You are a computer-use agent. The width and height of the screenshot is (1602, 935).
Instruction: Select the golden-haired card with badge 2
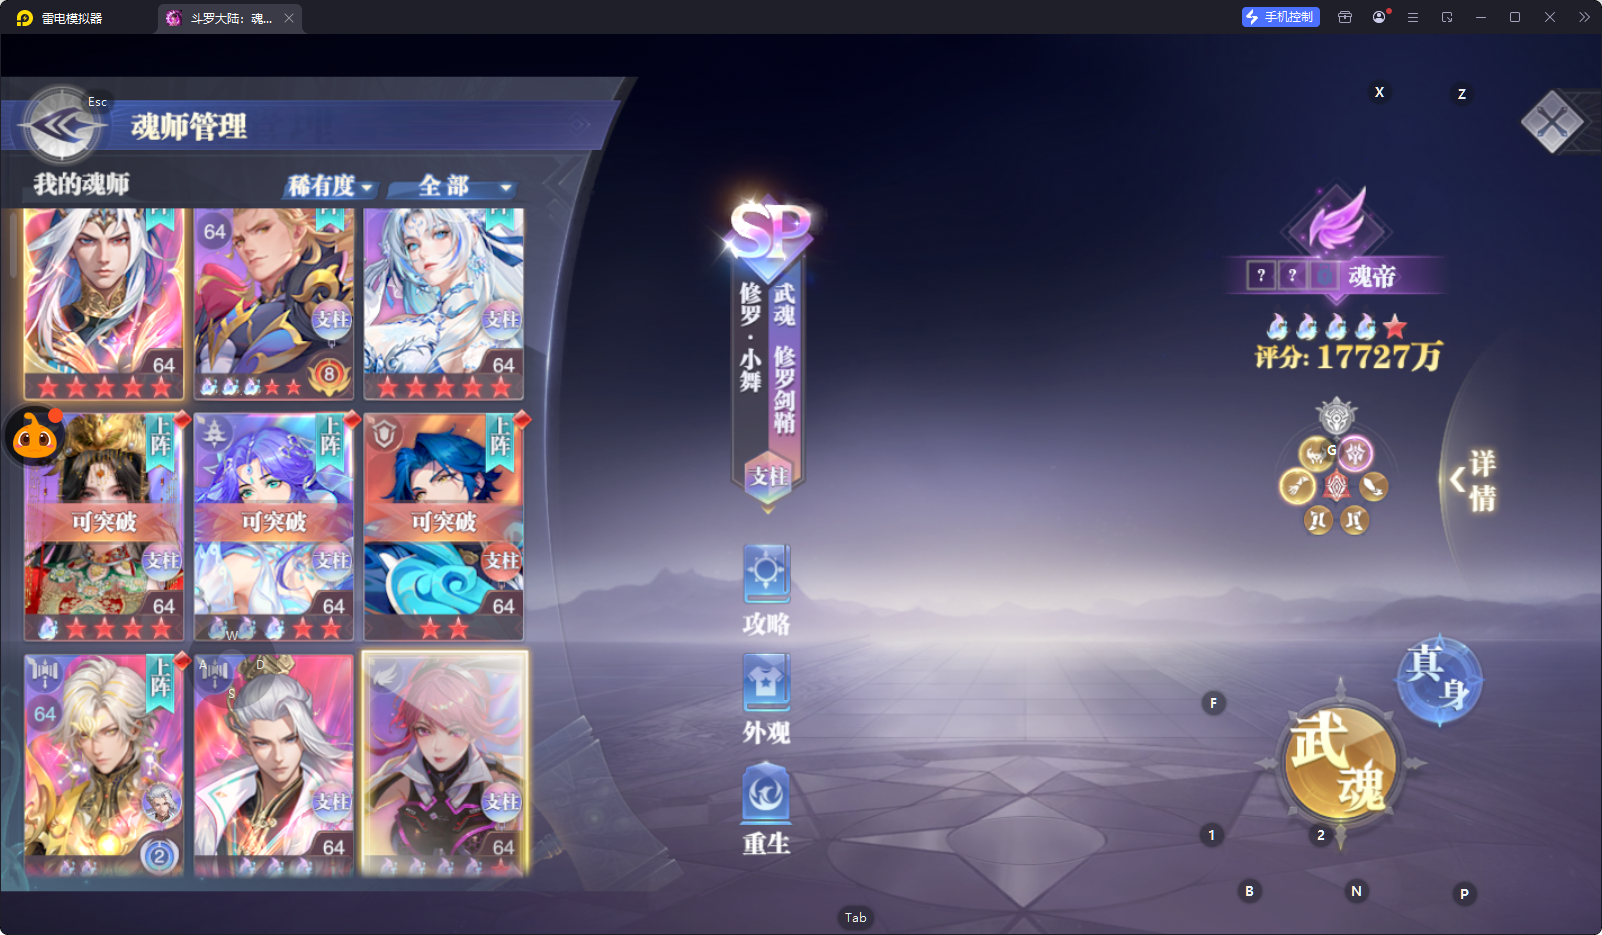pos(104,765)
